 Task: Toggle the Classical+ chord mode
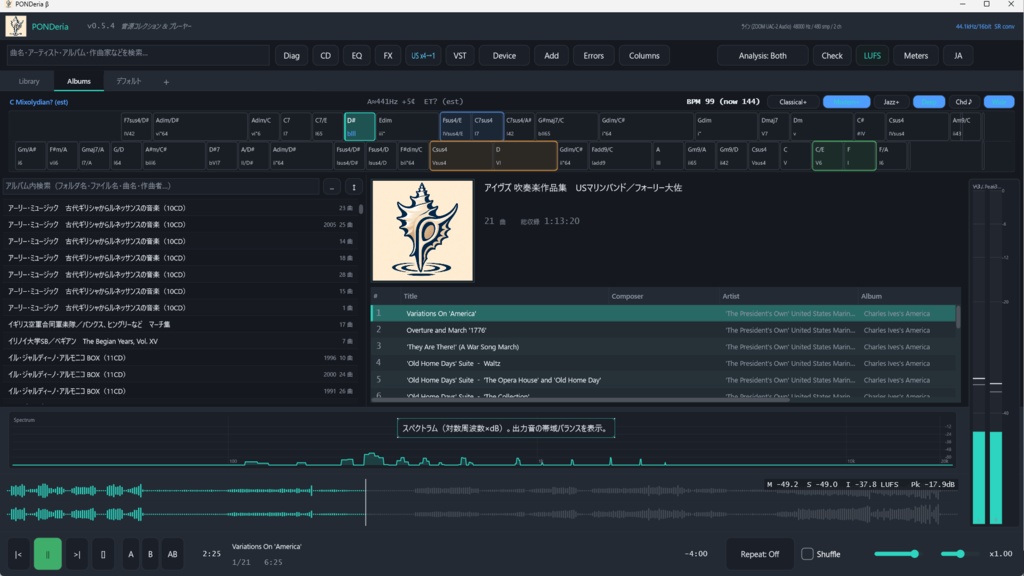click(x=793, y=102)
